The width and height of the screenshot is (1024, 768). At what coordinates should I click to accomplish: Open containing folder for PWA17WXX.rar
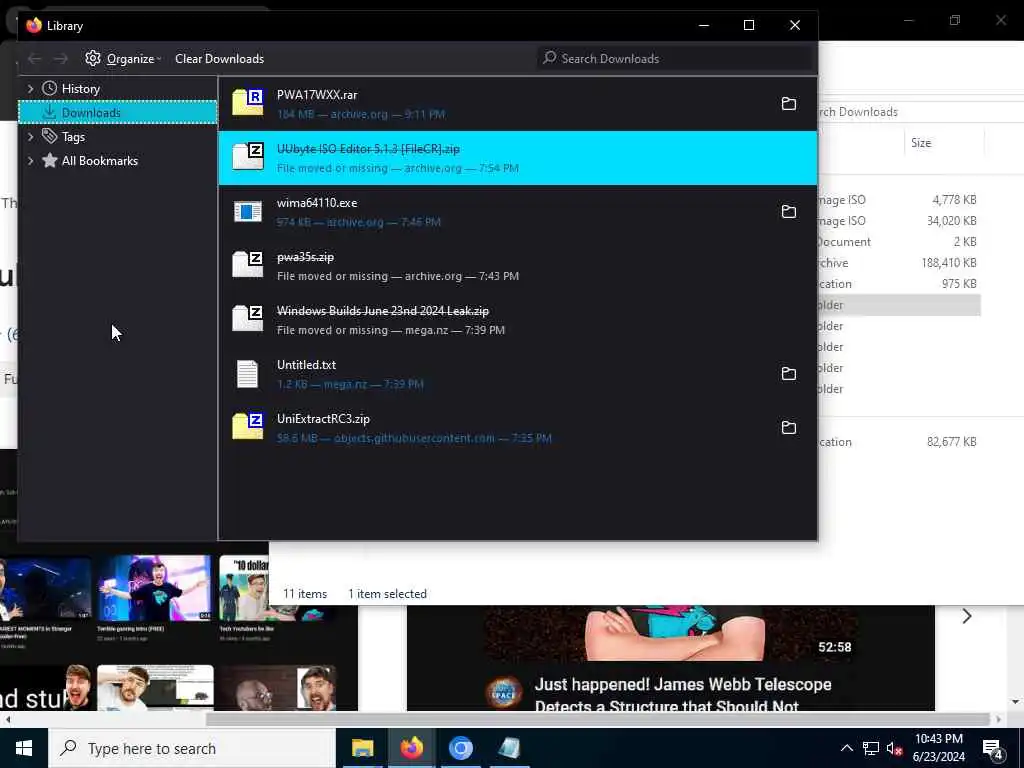click(788, 104)
